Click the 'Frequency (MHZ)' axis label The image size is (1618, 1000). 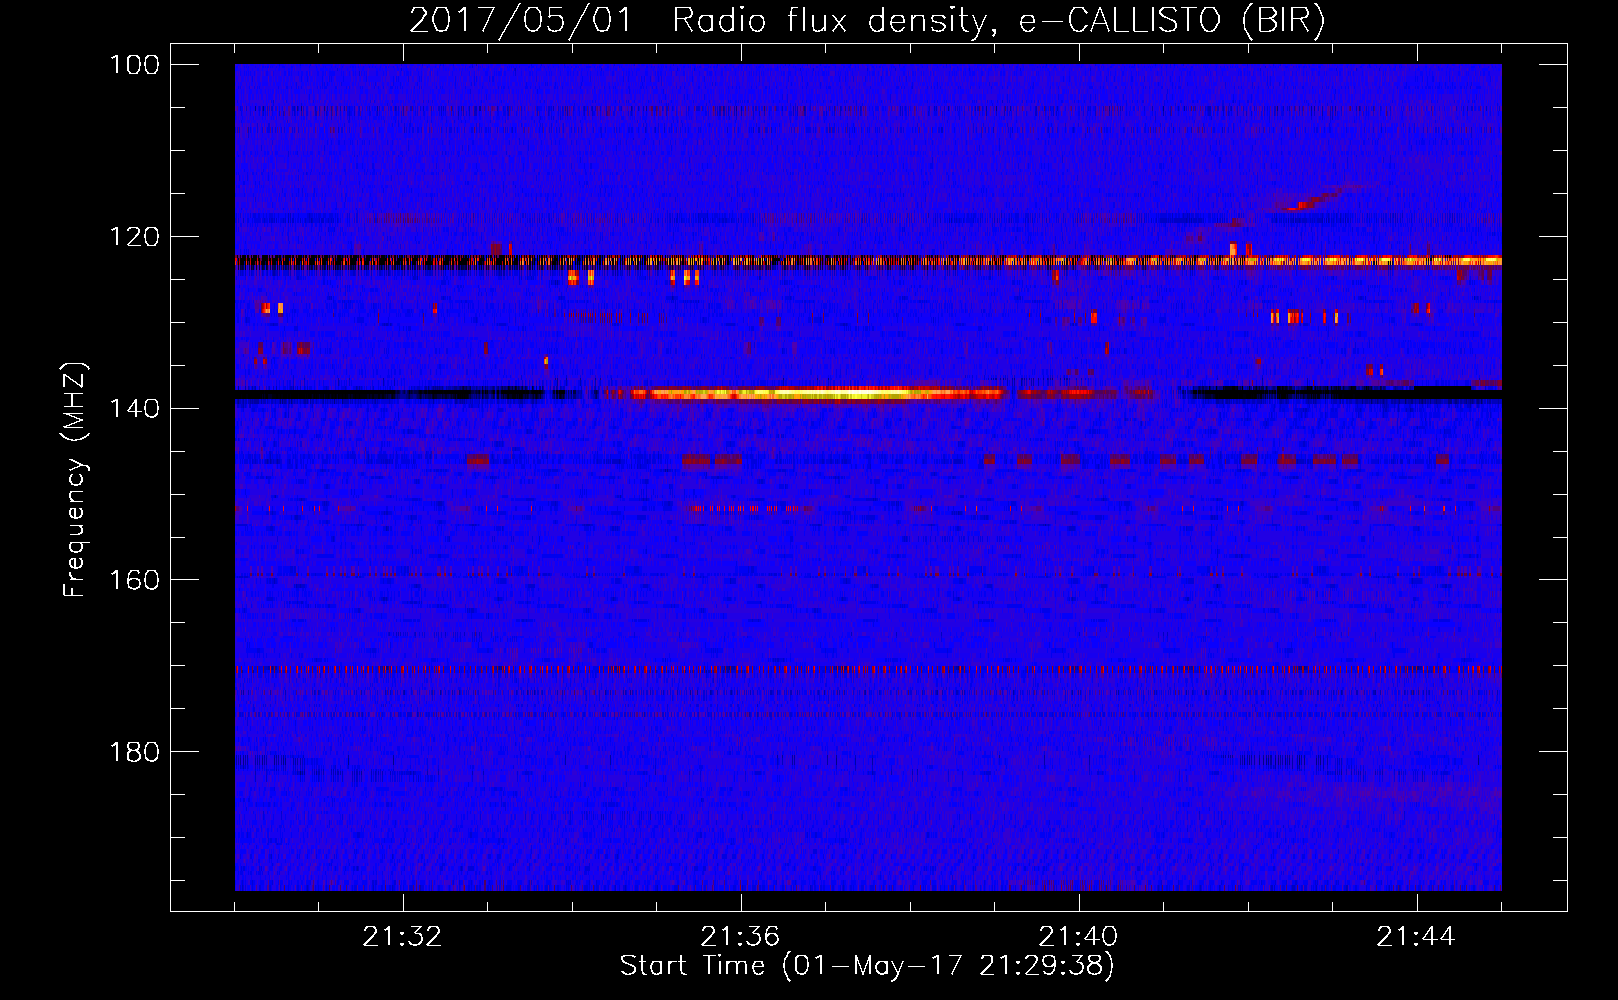[75, 479]
